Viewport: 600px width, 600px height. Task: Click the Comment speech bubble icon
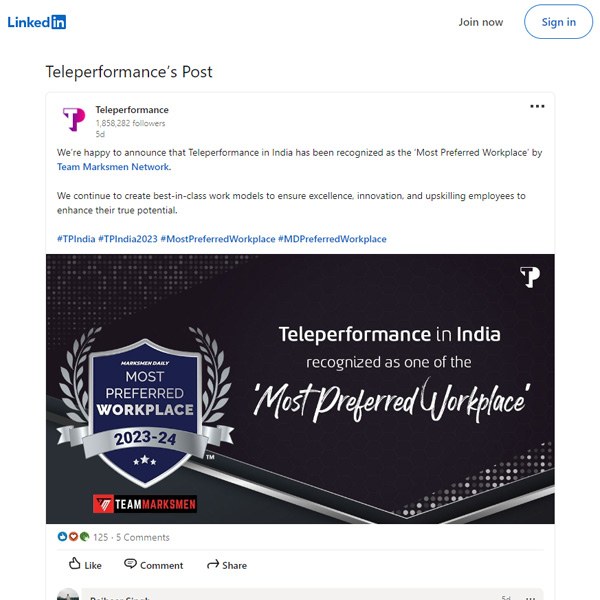130,564
